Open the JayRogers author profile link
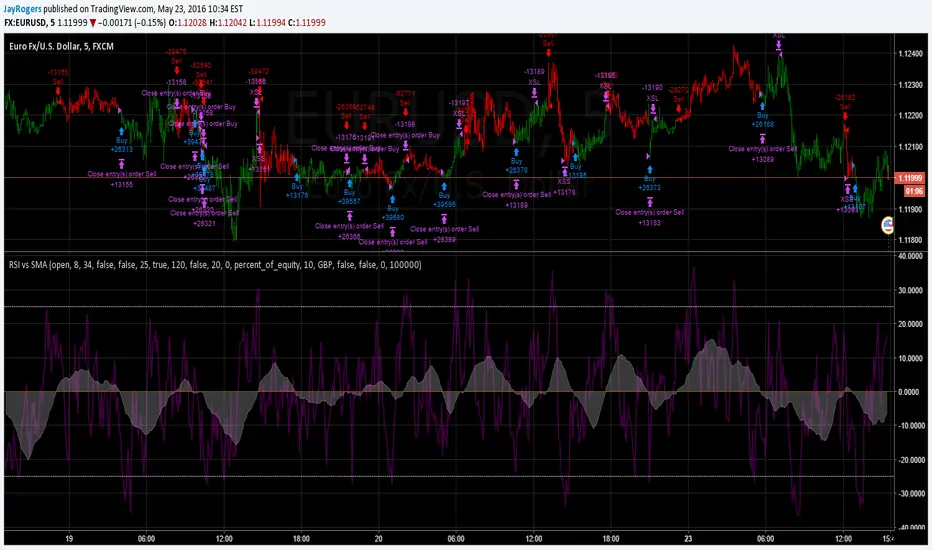932x550 pixels. [x=23, y=9]
